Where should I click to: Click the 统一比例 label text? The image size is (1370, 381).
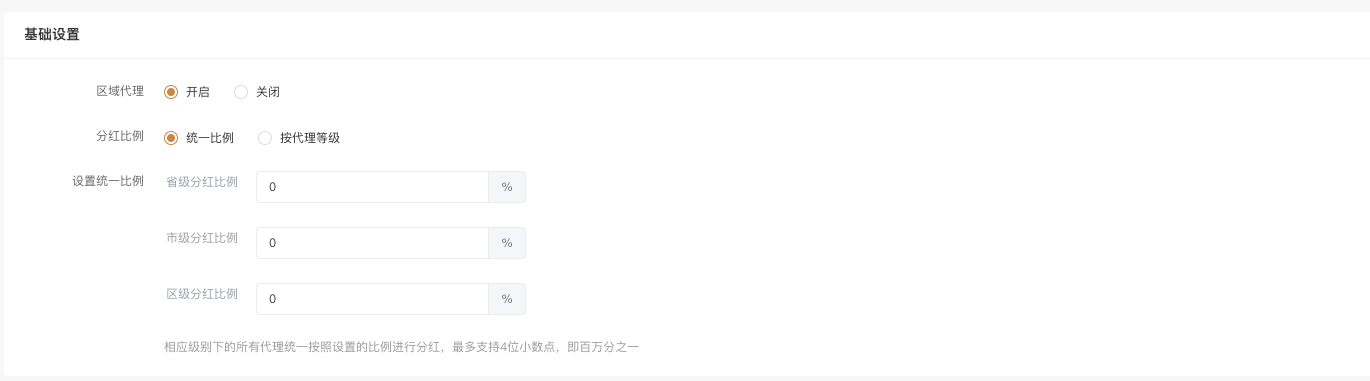(210, 138)
